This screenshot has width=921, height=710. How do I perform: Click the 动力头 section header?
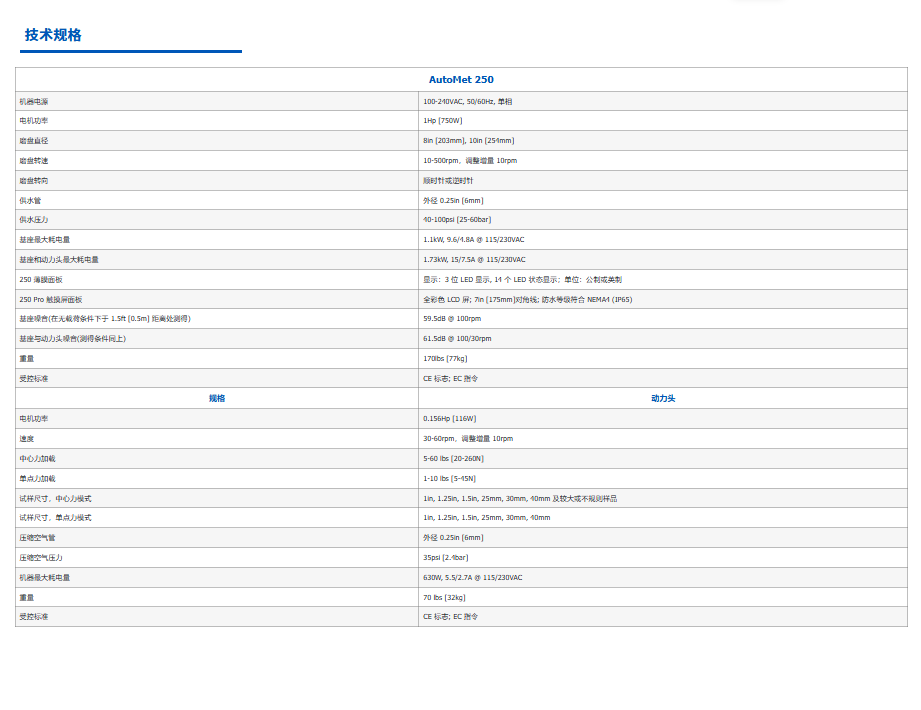pos(663,398)
